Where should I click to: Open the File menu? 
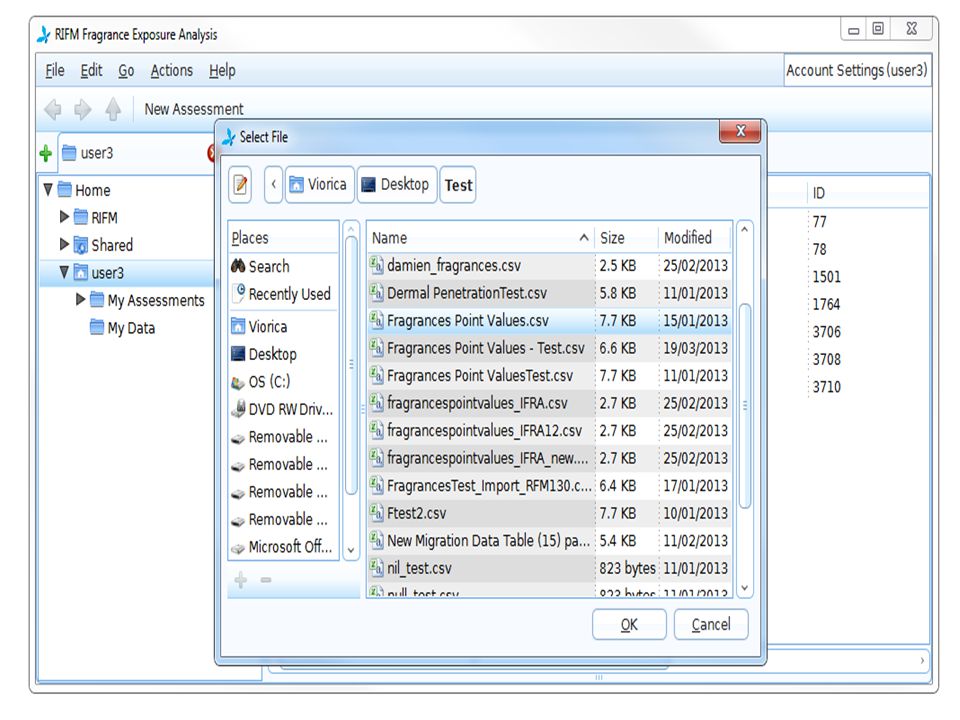point(54,70)
